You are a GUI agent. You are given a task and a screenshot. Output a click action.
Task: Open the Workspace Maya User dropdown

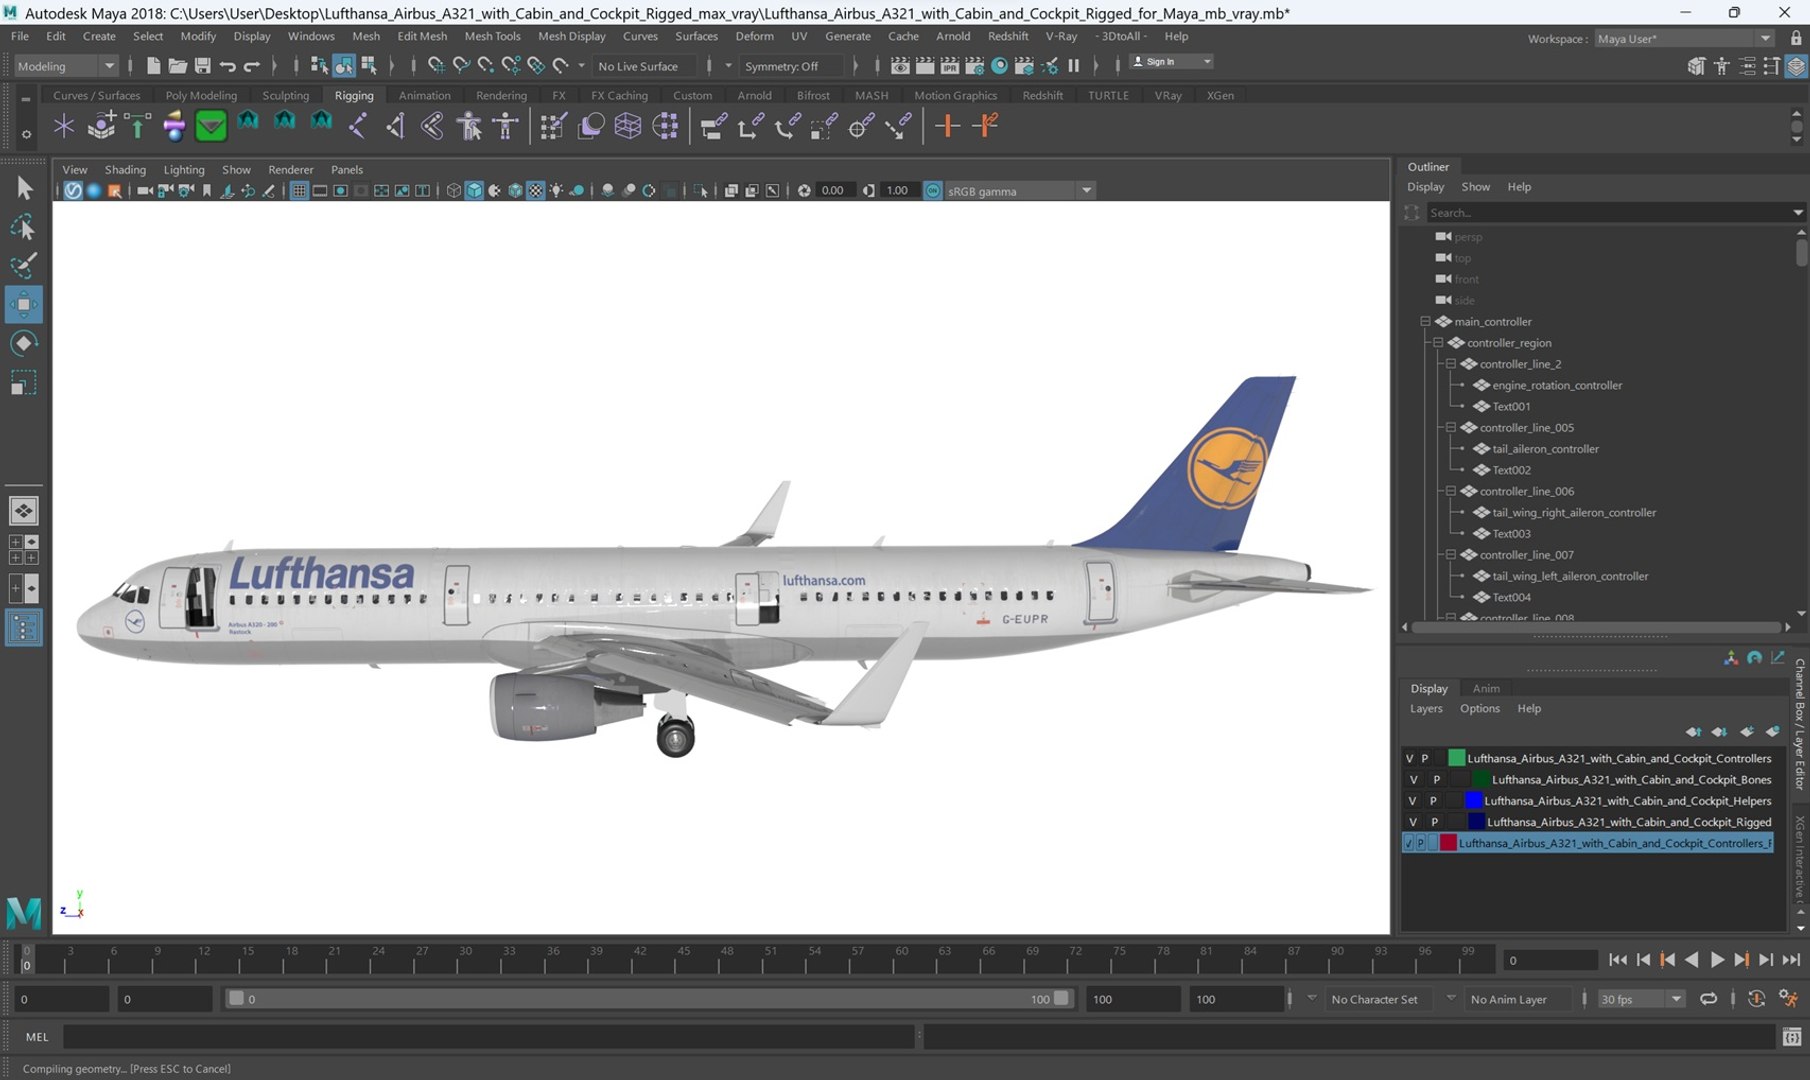(1684, 38)
